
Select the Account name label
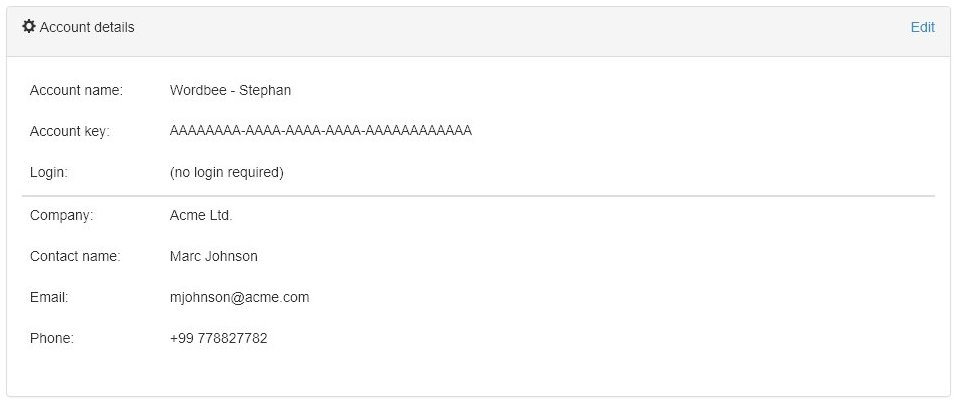pyautogui.click(x=76, y=90)
